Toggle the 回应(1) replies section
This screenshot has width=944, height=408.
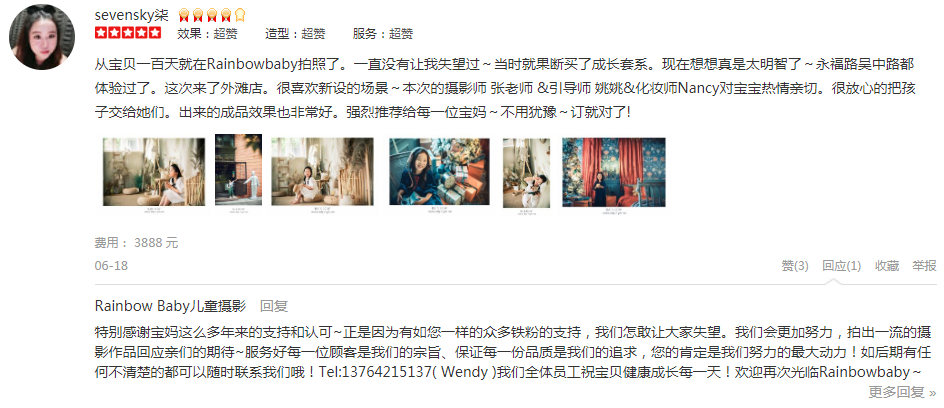point(842,265)
